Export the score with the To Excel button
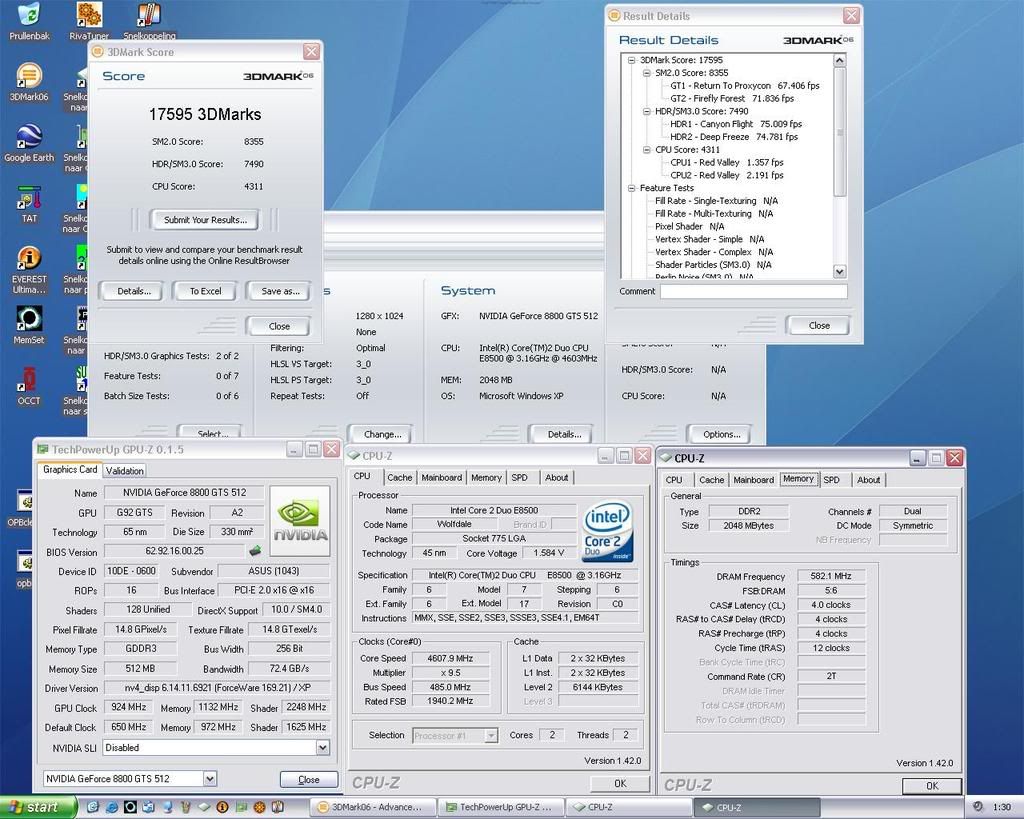Viewport: 1024px width, 819px height. tap(205, 291)
